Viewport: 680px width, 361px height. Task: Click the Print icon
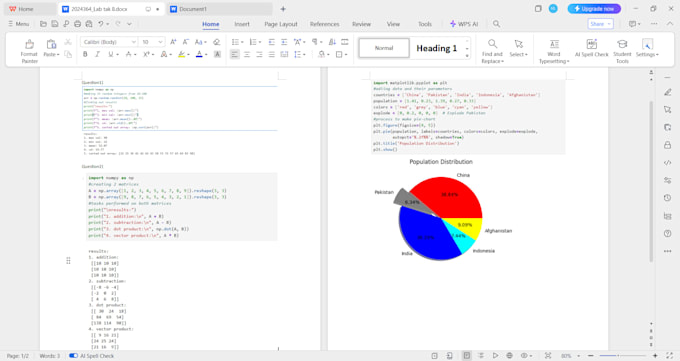[x=77, y=24]
